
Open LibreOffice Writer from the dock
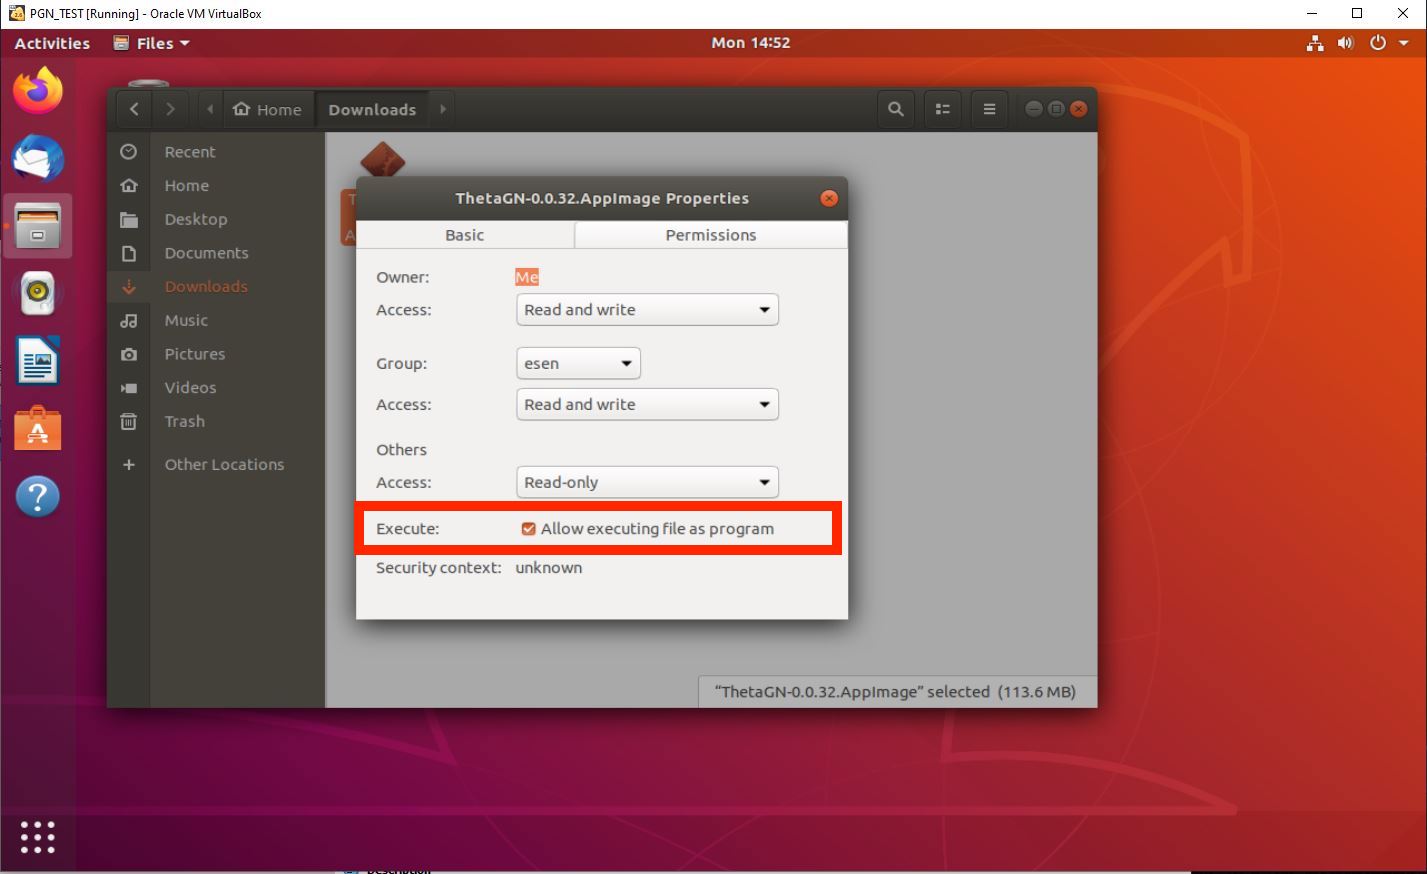pos(37,361)
